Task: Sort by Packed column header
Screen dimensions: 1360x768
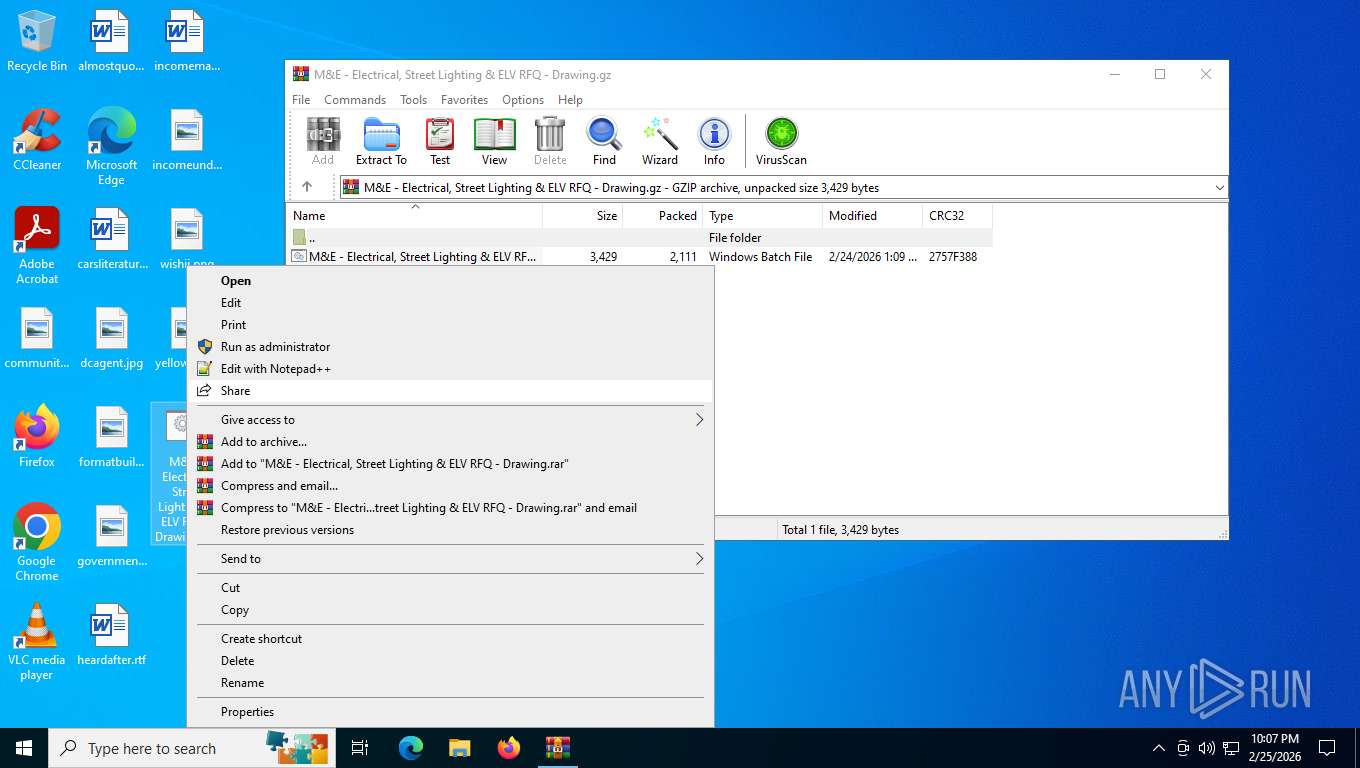Action: (x=662, y=216)
